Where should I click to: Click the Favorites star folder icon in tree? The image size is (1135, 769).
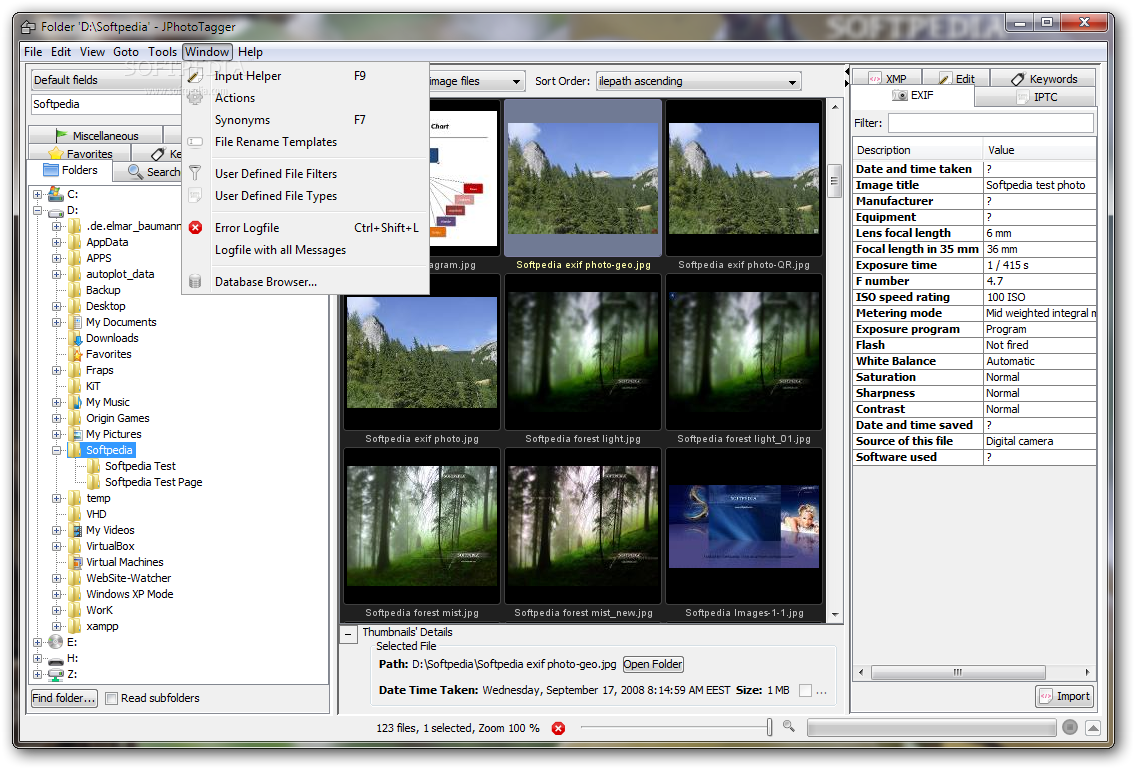click(x=75, y=354)
